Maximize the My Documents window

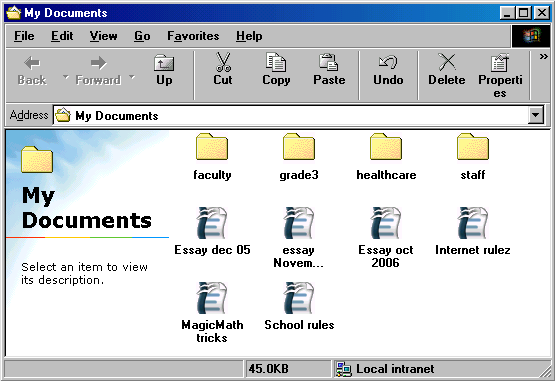tap(523, 13)
